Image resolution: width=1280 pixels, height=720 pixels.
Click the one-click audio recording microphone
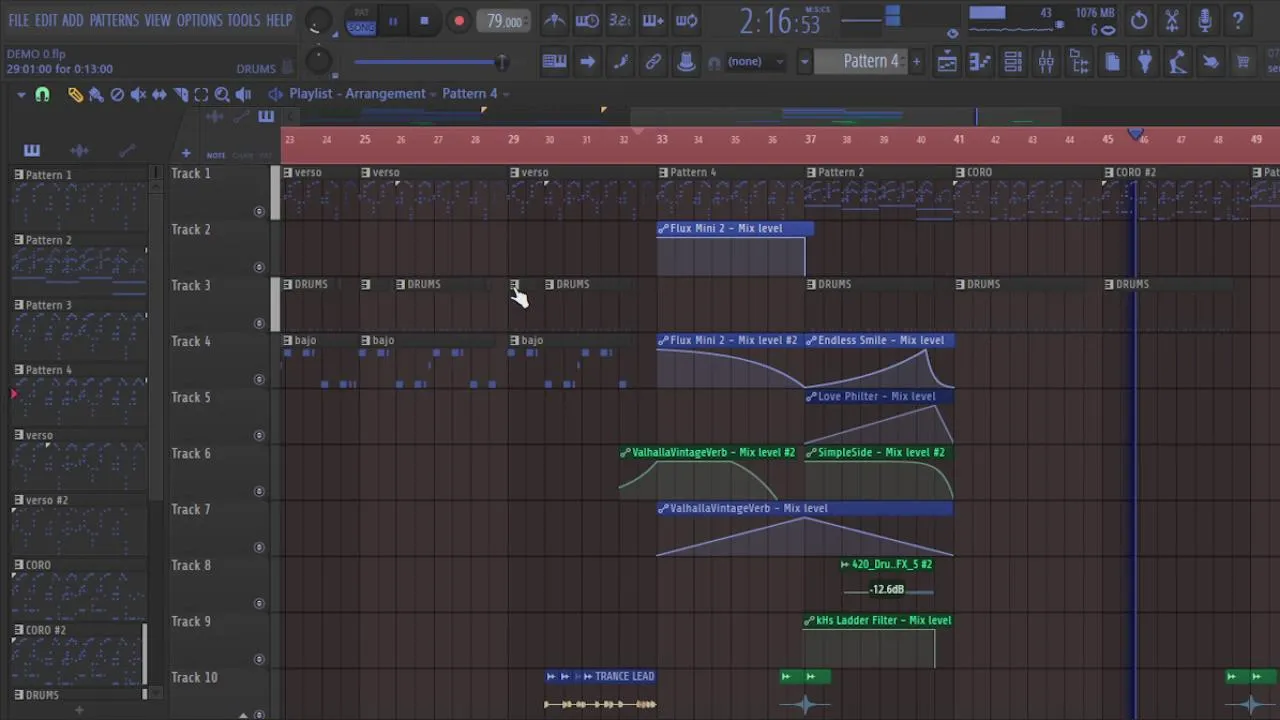pos(1205,20)
